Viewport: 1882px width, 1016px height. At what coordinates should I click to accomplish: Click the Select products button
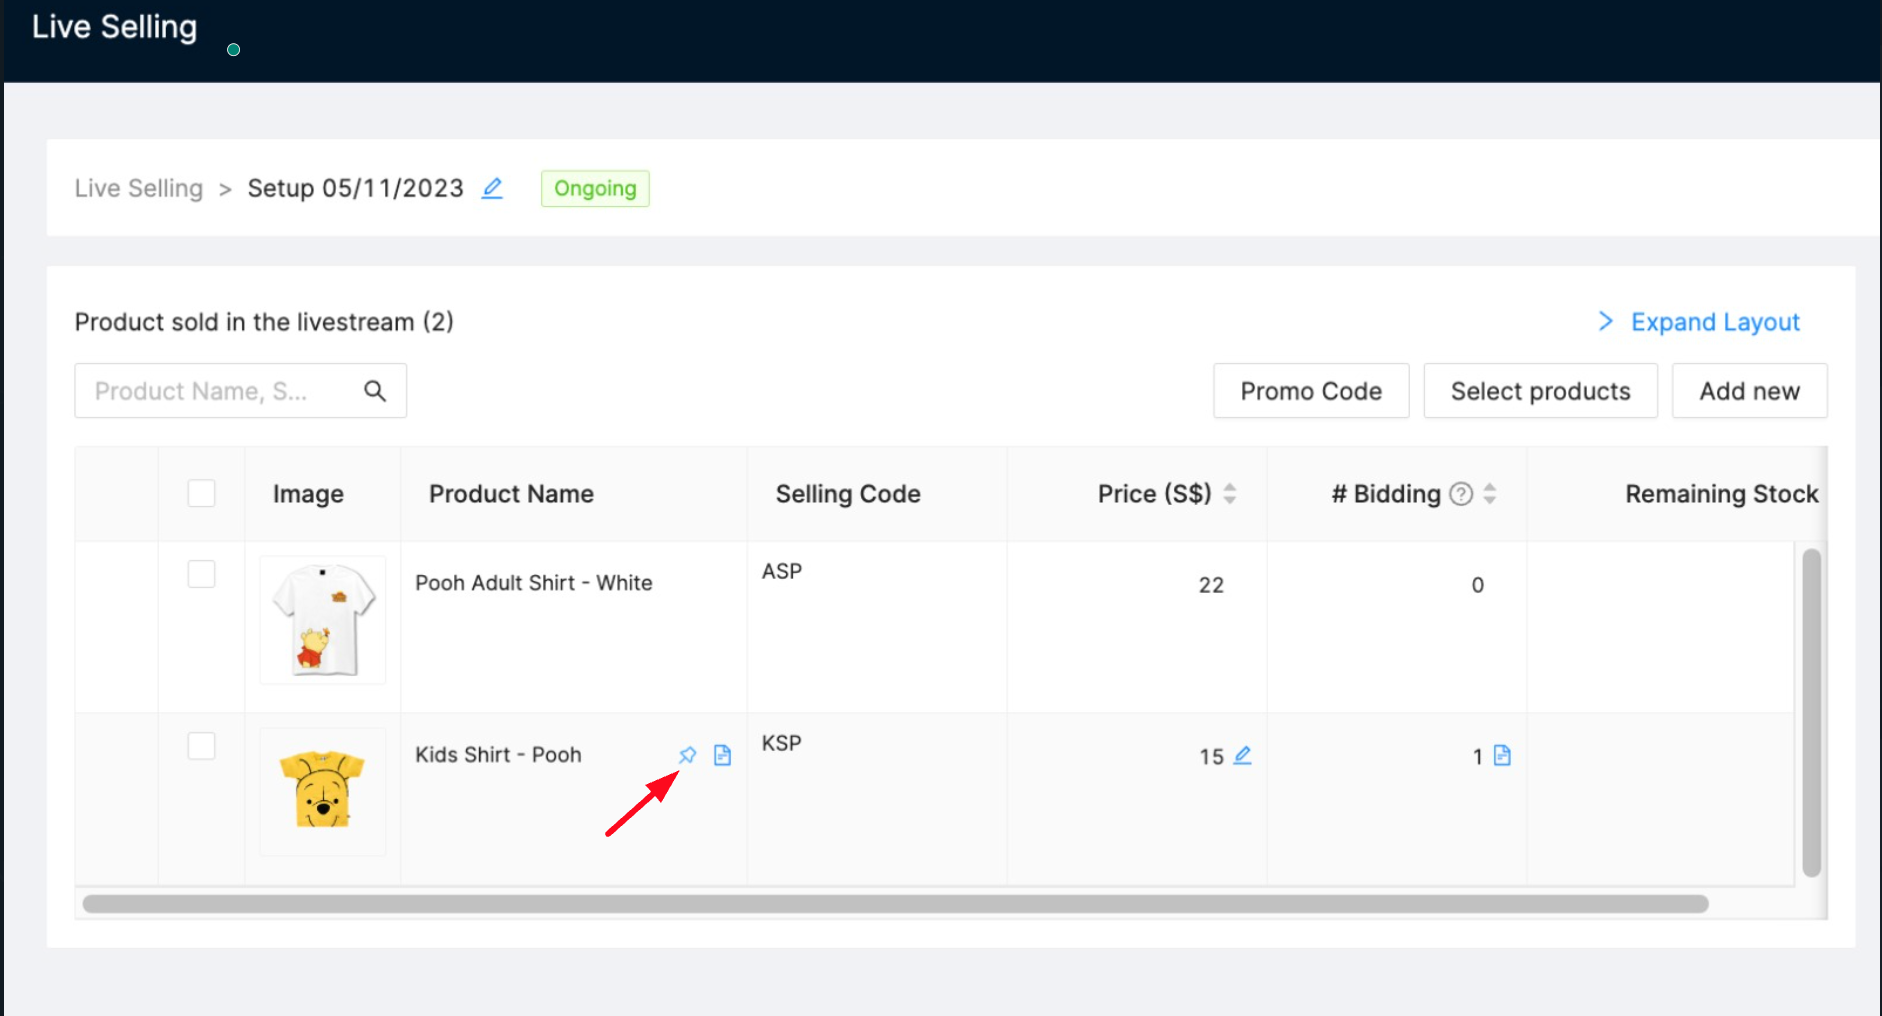(x=1540, y=391)
